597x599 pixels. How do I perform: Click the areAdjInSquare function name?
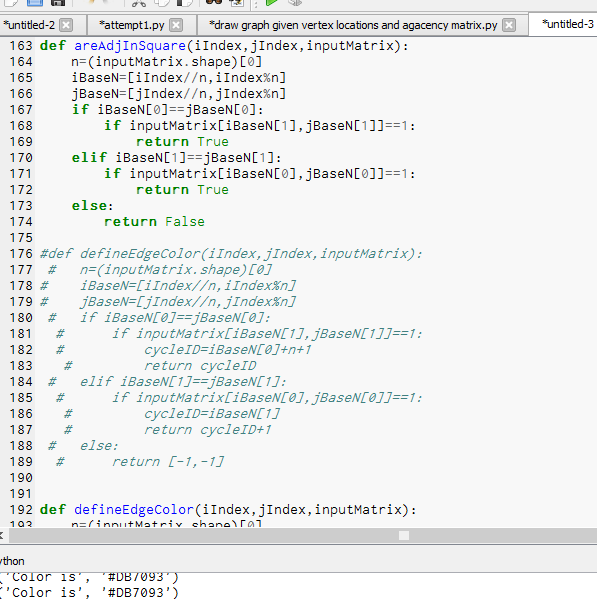(x=130, y=46)
